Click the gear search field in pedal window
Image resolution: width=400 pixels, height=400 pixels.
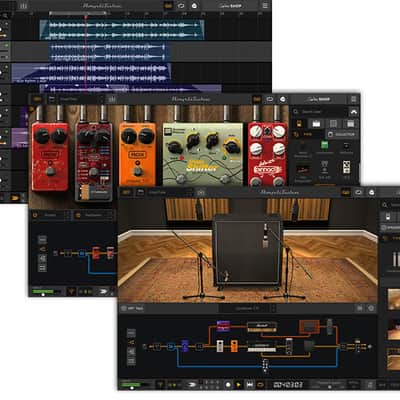(319, 112)
